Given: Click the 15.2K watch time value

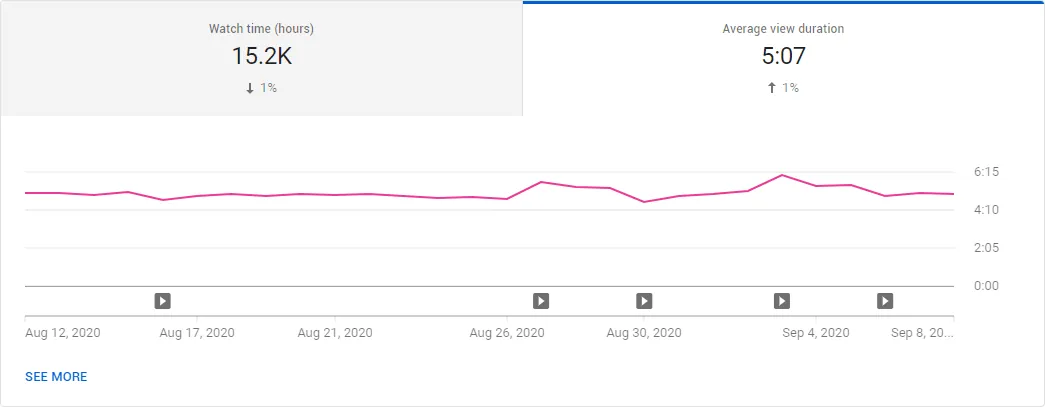Looking at the screenshot, I should pos(261,57).
